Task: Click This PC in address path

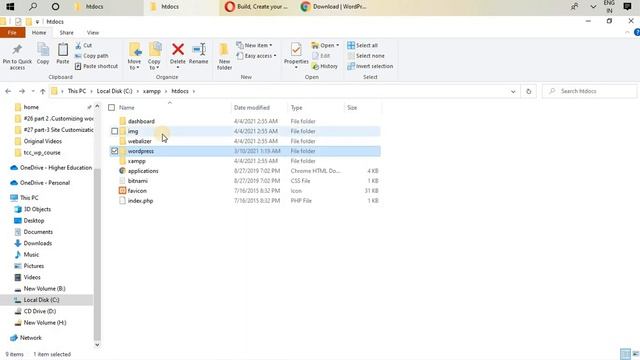Action: tap(77, 91)
